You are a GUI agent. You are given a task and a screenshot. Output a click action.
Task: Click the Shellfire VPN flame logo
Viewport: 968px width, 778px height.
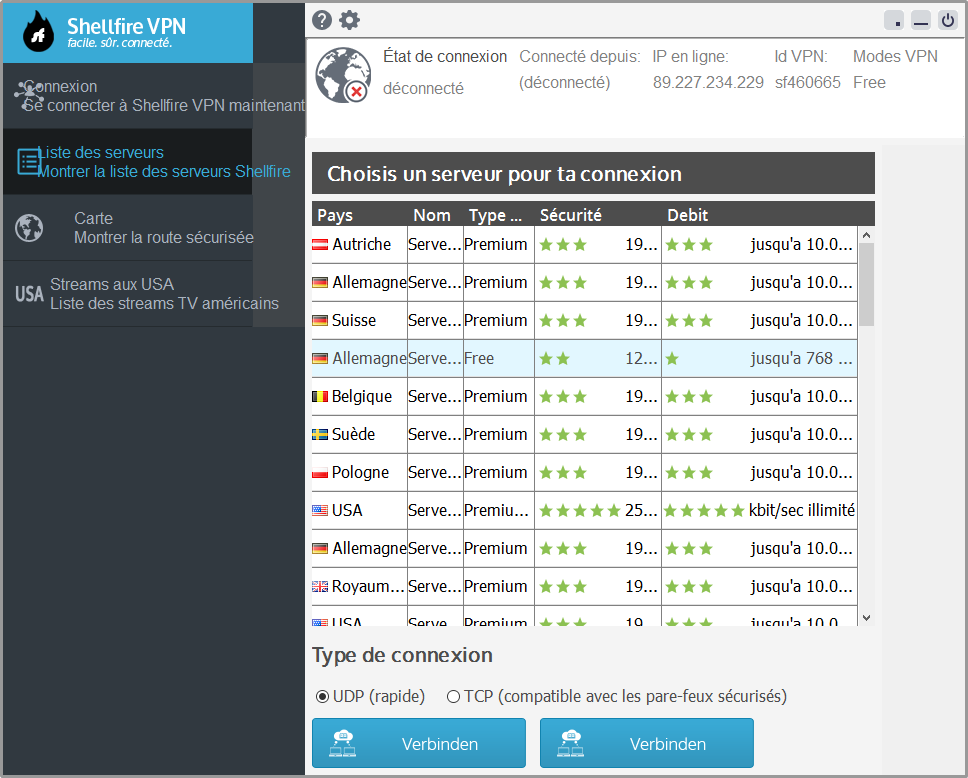[x=38, y=31]
